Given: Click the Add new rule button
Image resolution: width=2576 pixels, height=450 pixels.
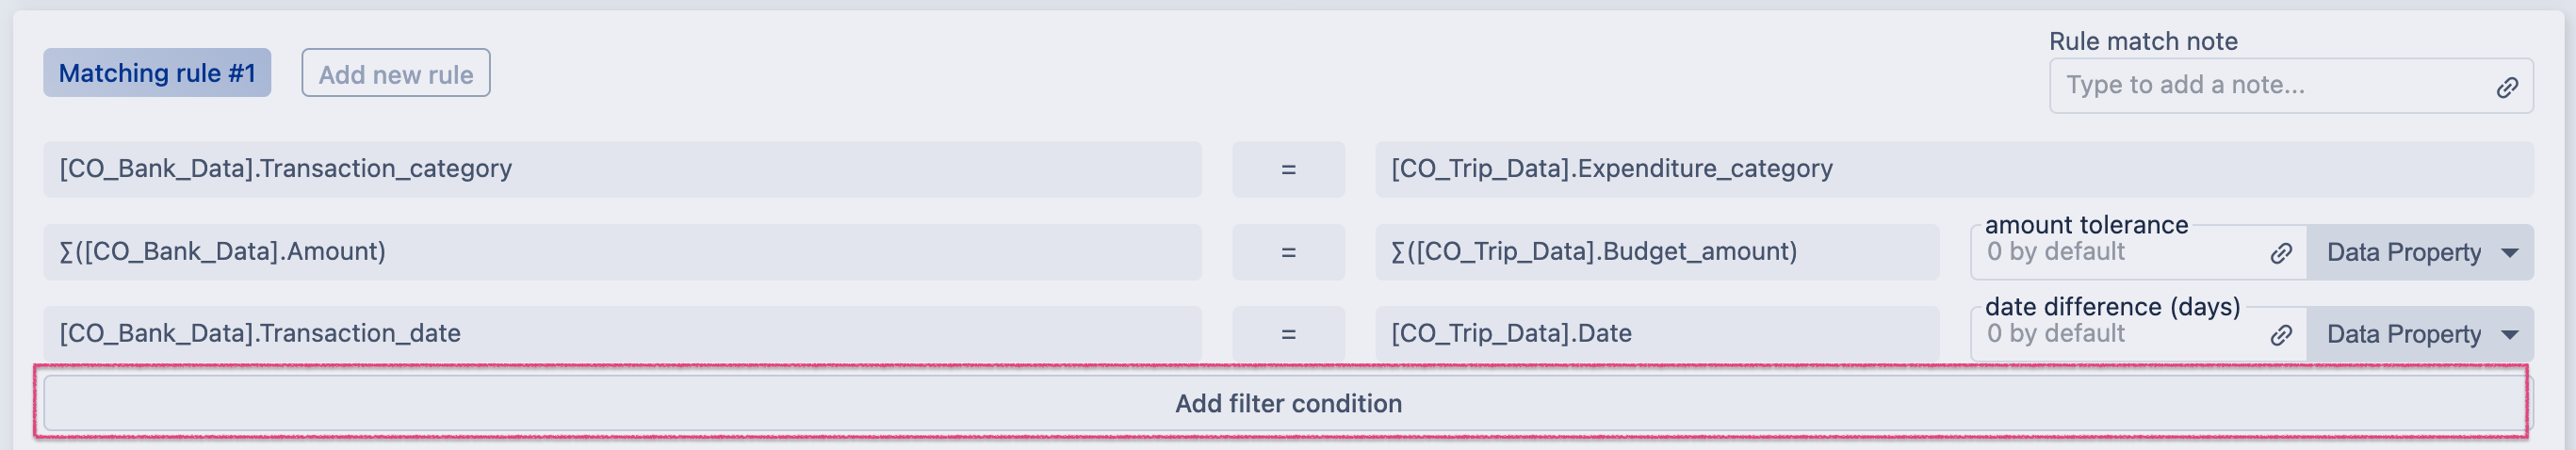Looking at the screenshot, I should (396, 74).
